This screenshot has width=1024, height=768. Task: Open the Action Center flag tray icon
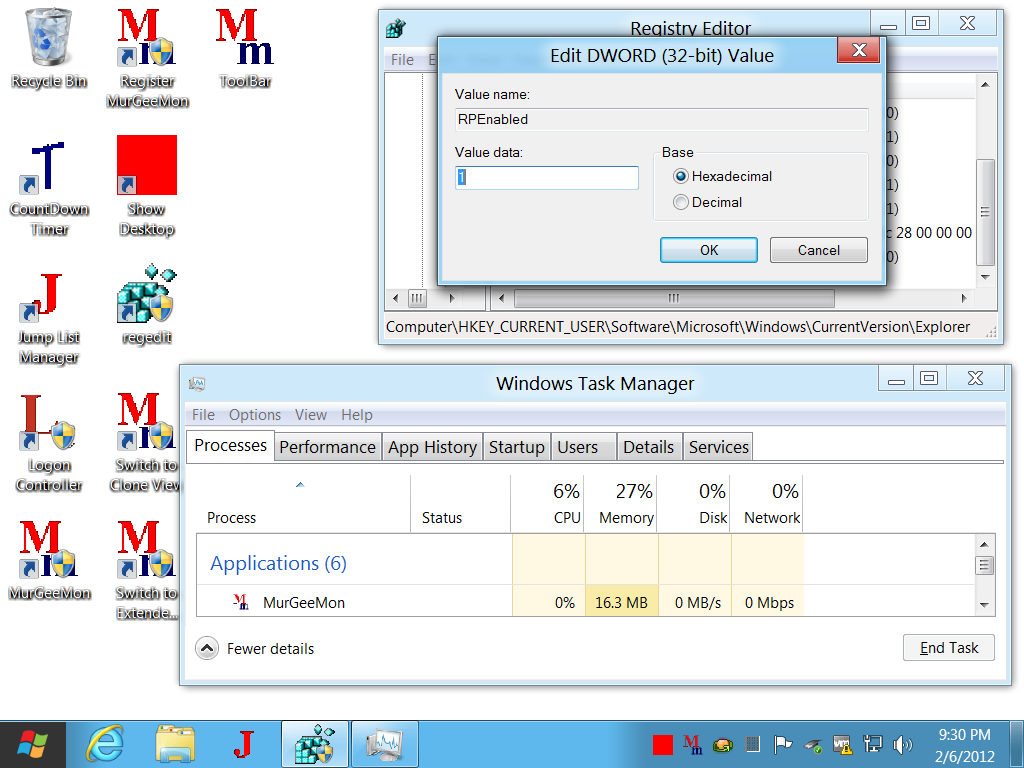[782, 744]
